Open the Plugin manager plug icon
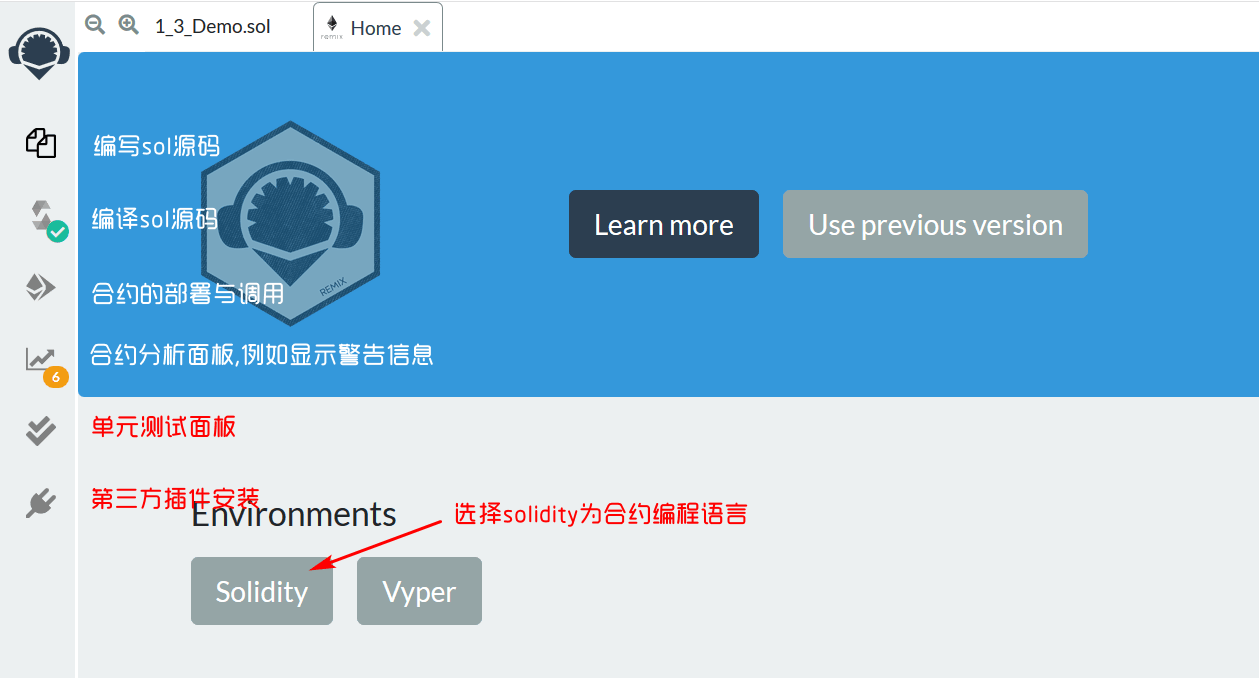The height and width of the screenshot is (678, 1259). tap(40, 503)
